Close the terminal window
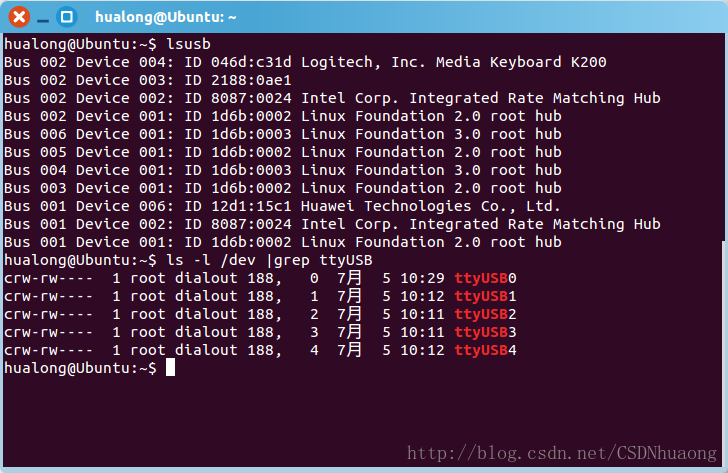The image size is (728, 473). (19, 16)
